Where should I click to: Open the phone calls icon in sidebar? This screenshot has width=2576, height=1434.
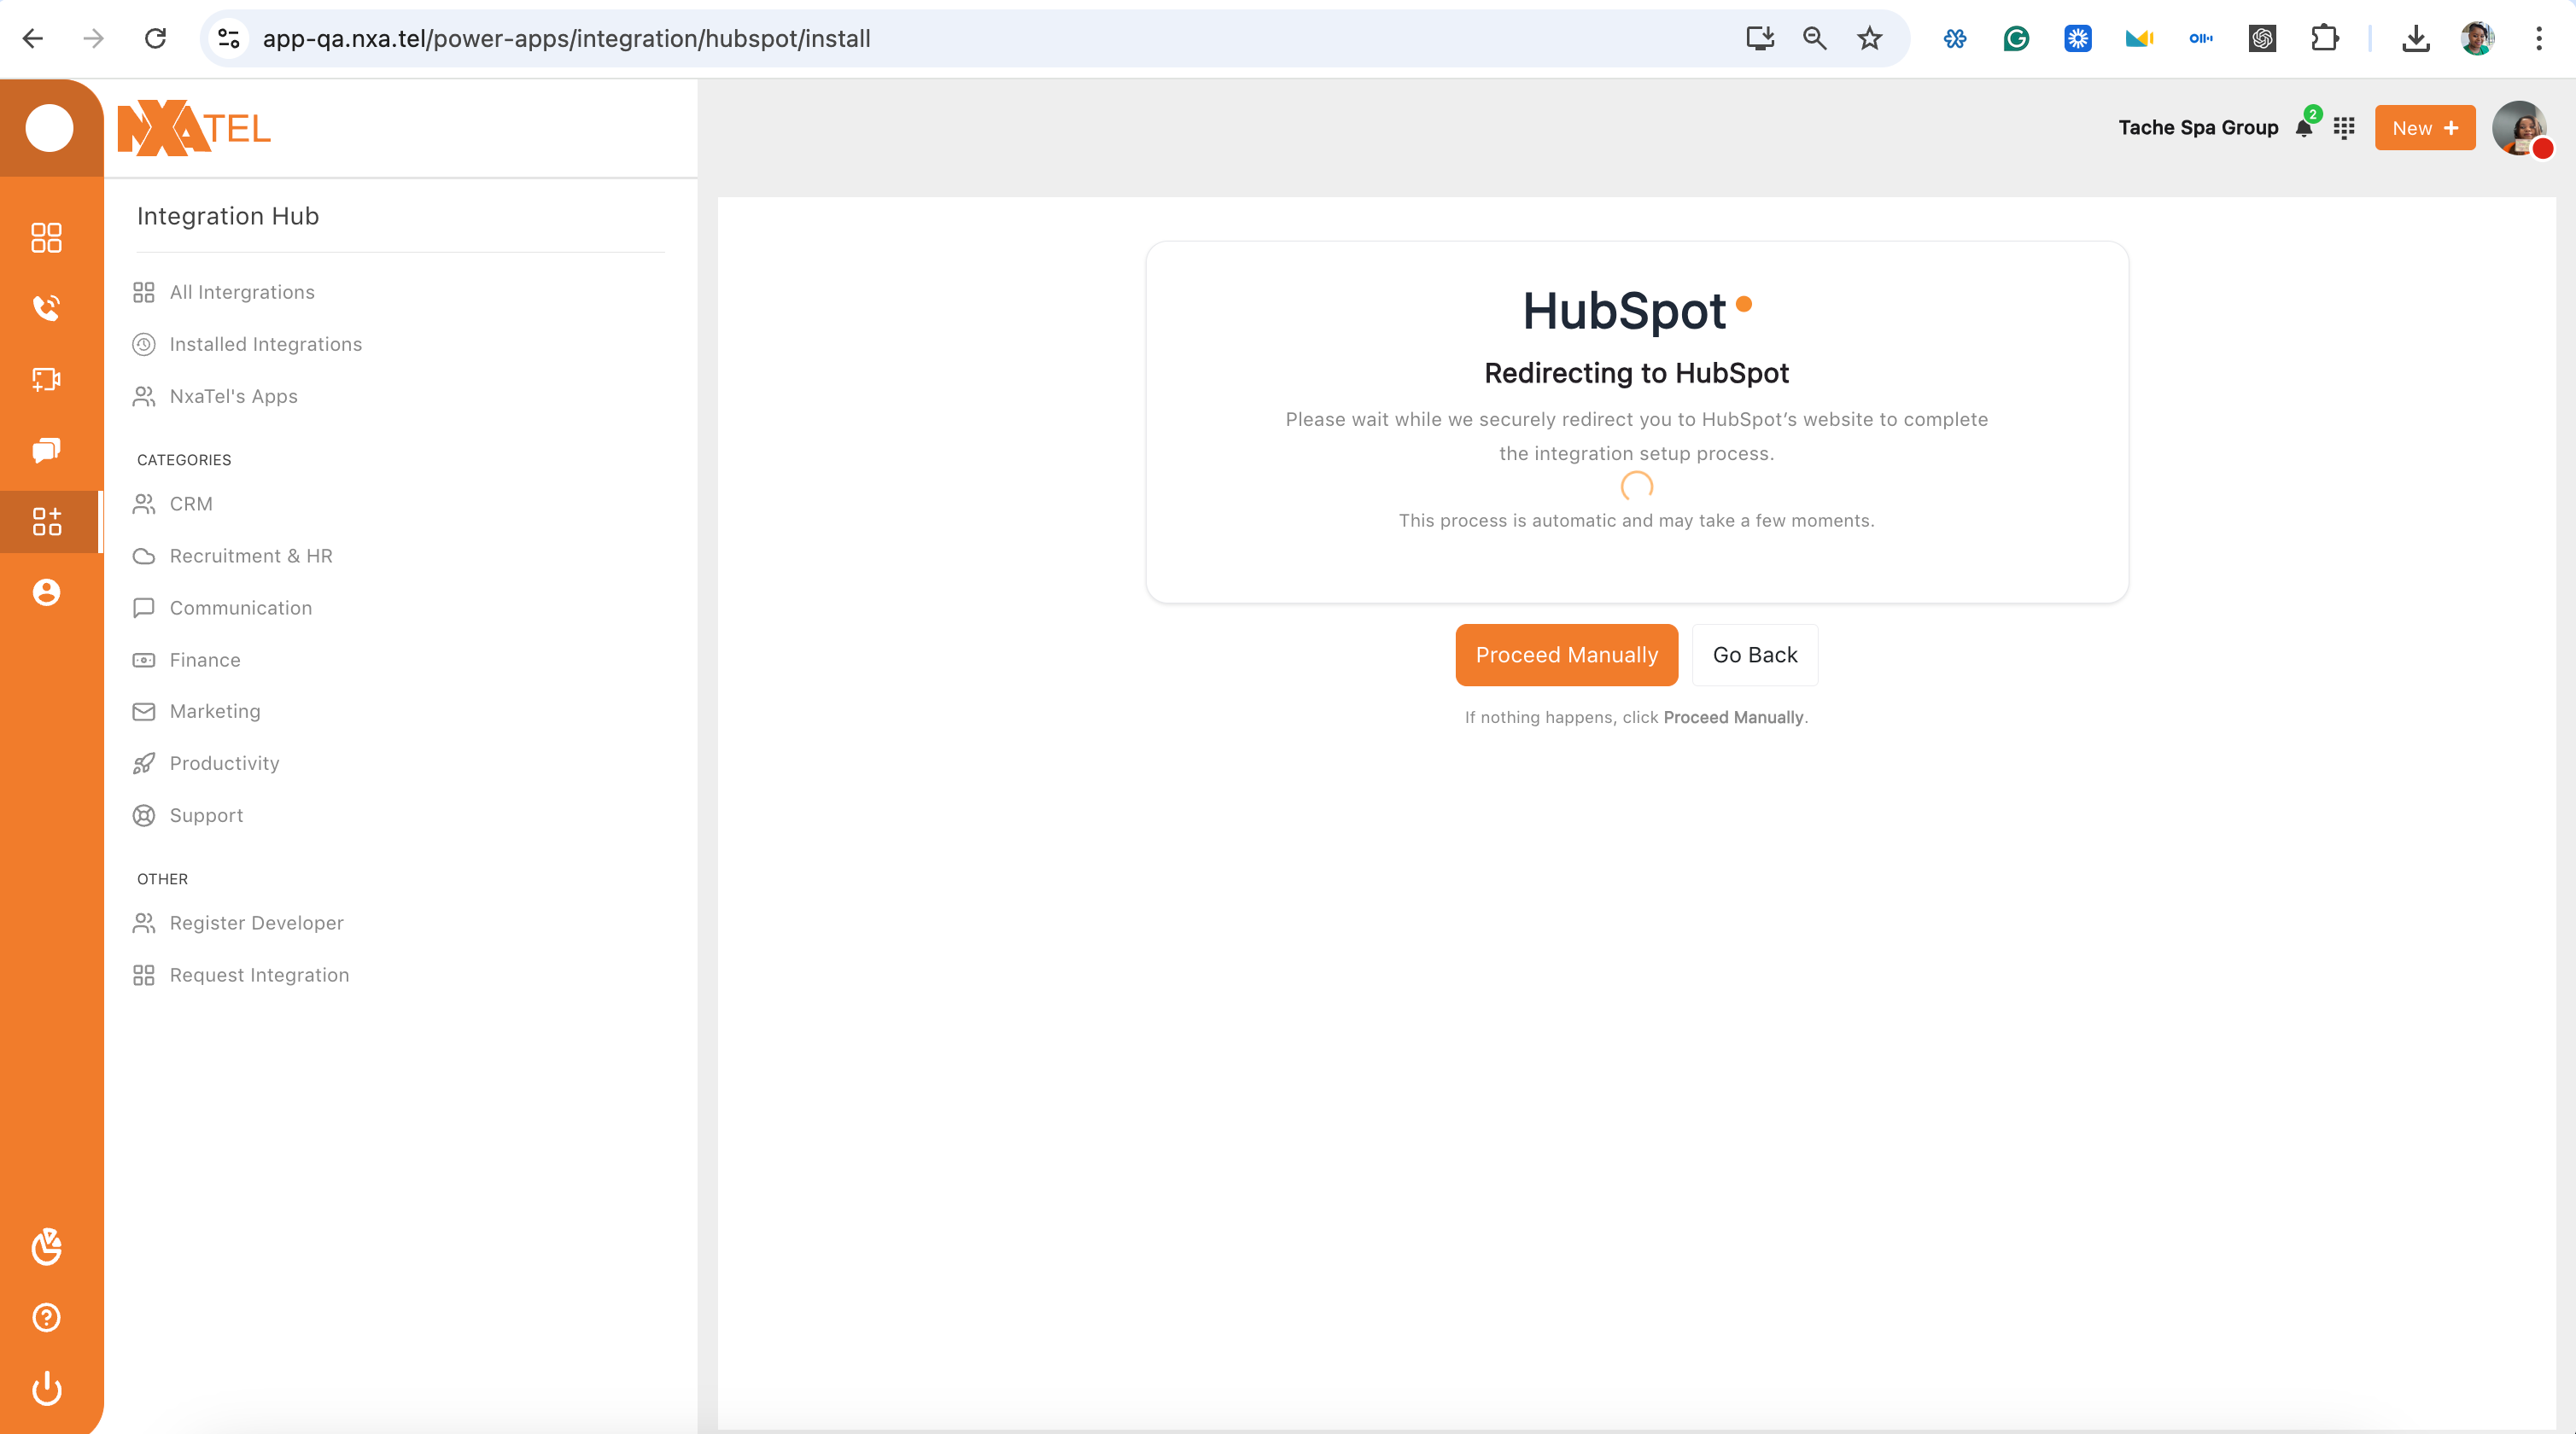(46, 307)
